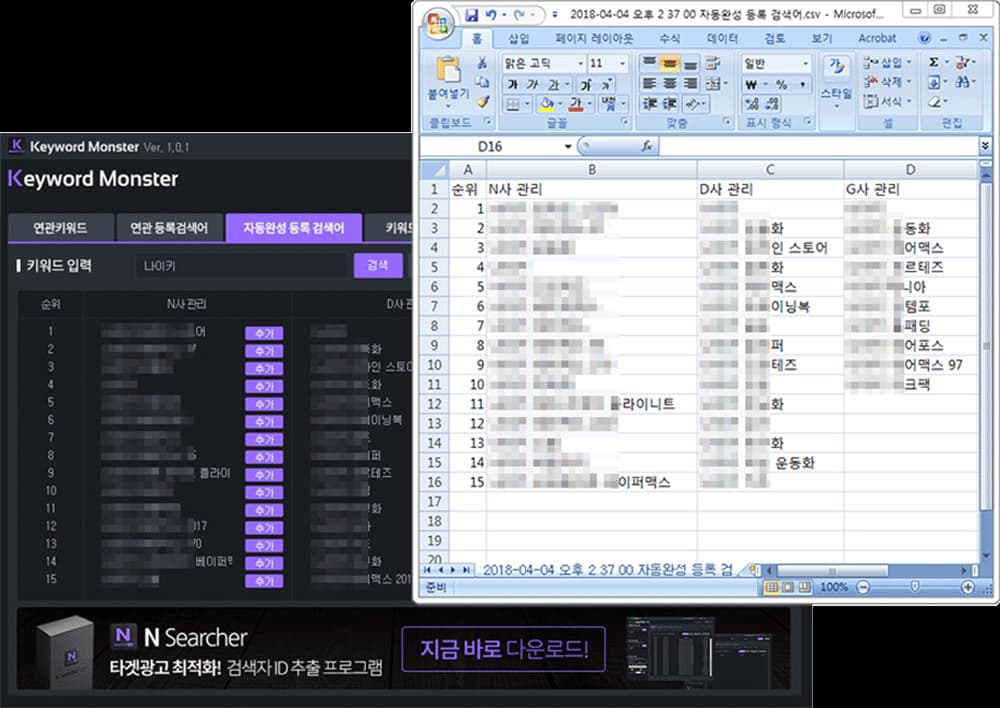Open Excel 스타일 gallery
Viewport: 1000px width, 708px height.
836,83
